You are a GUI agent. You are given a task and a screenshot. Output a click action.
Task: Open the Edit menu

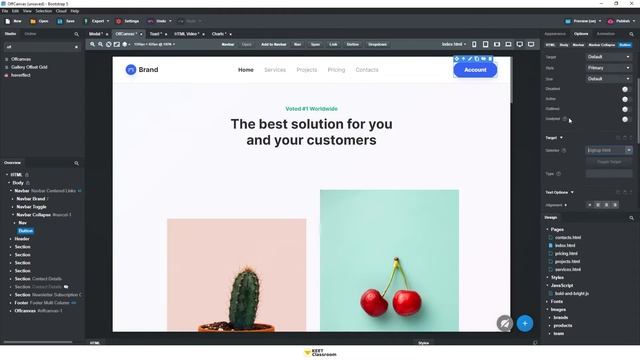tap(15, 11)
